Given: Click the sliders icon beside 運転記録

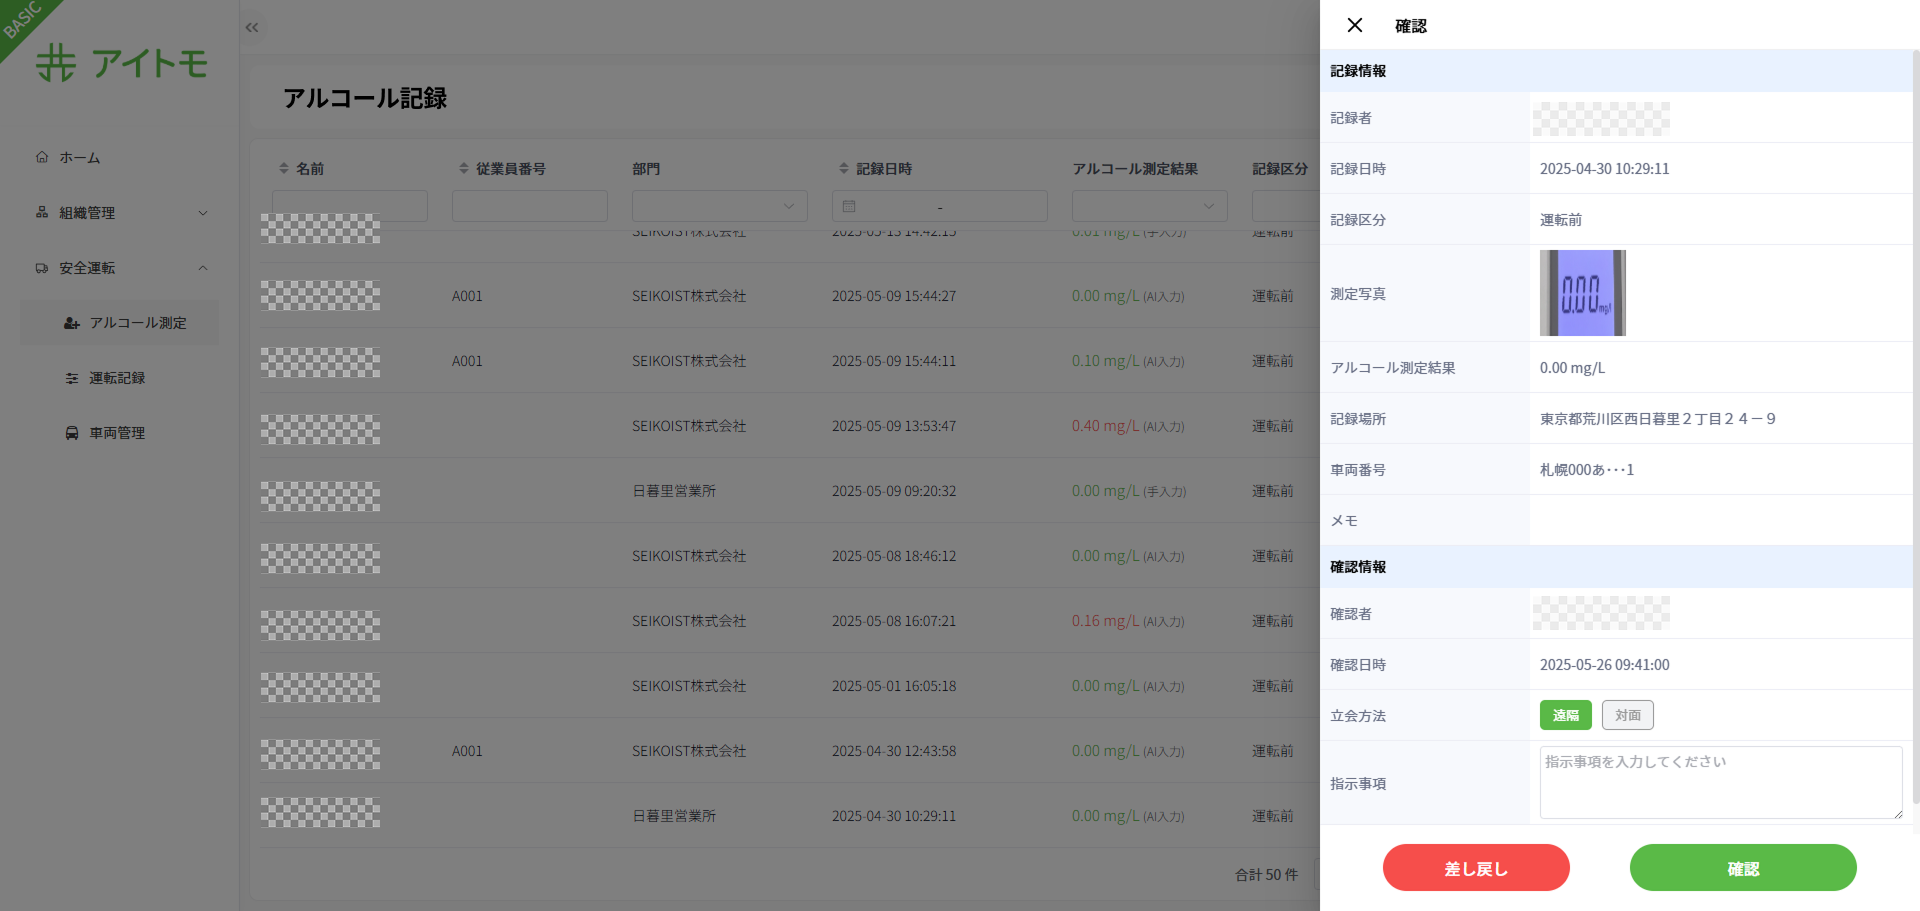Looking at the screenshot, I should [x=72, y=378].
